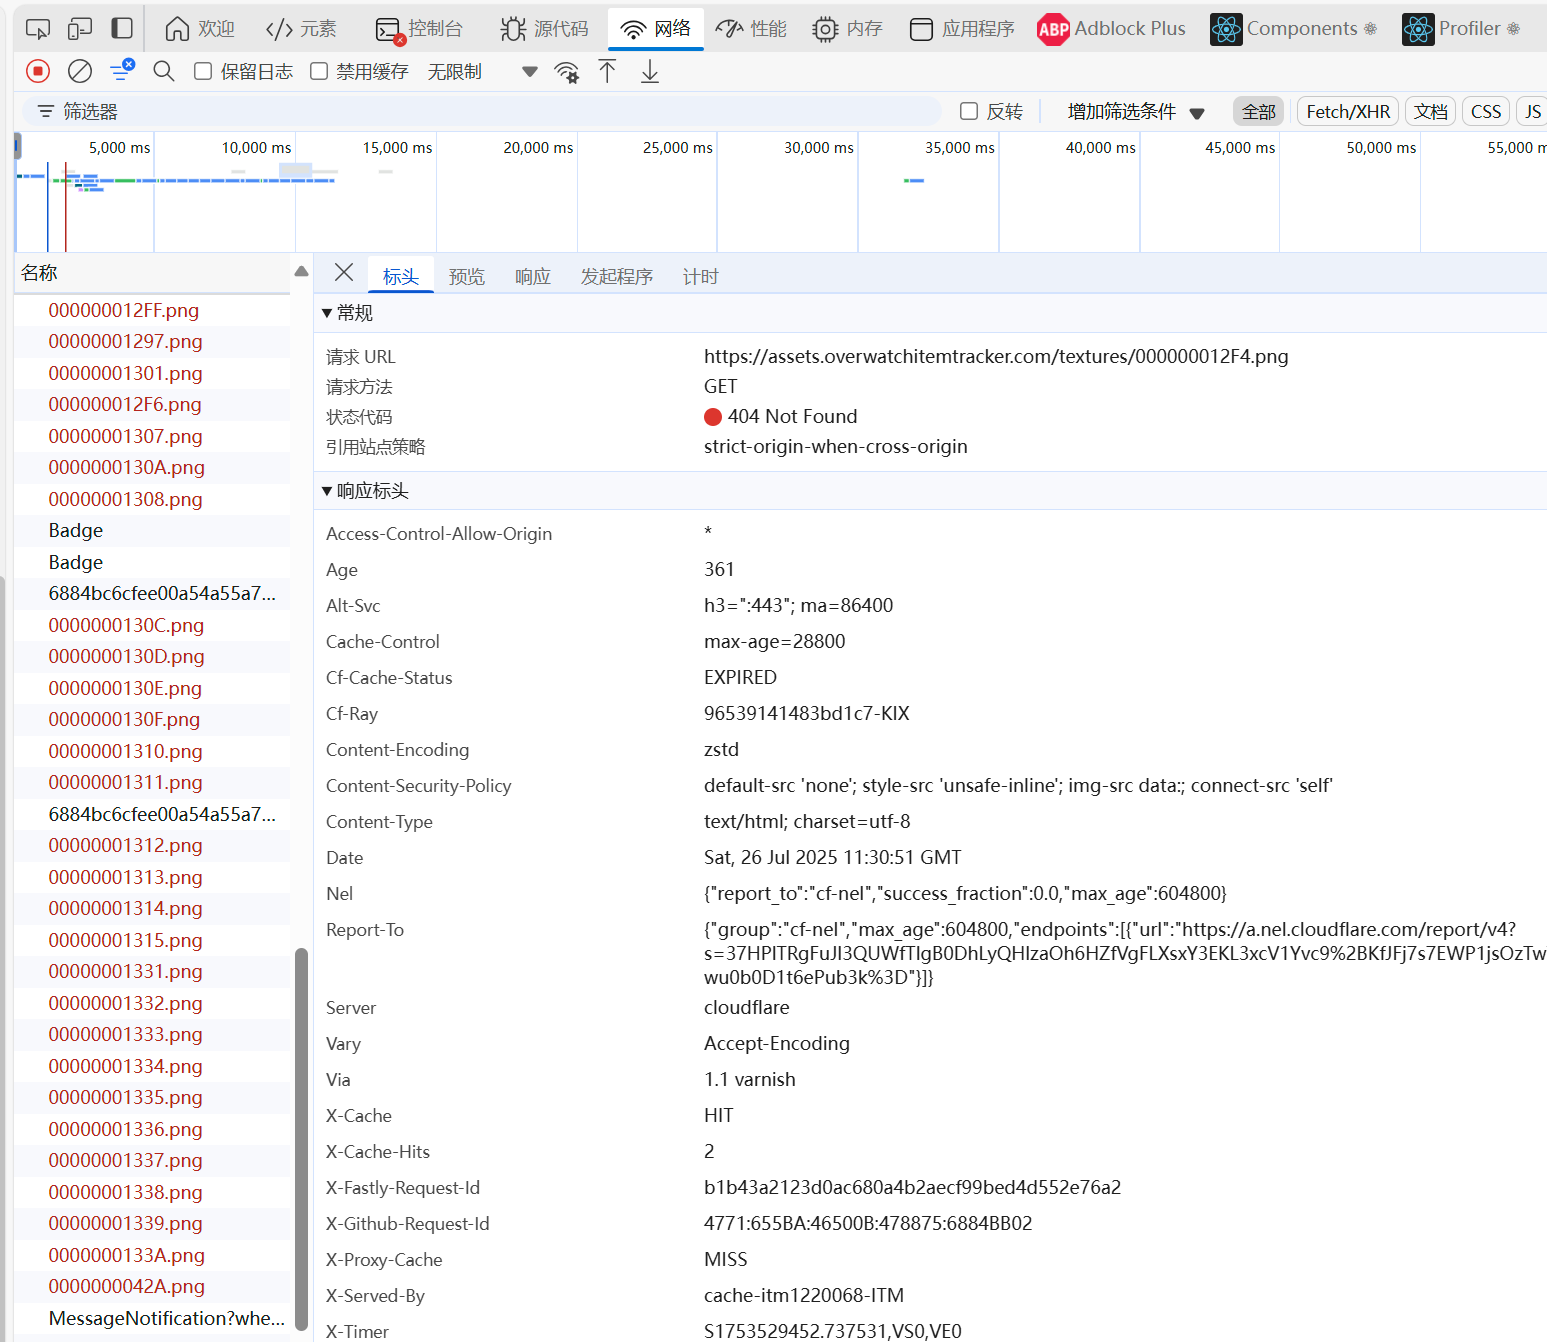Open network conditions wifi-gear icon
Viewport: 1547px width, 1342px height.
pos(567,72)
